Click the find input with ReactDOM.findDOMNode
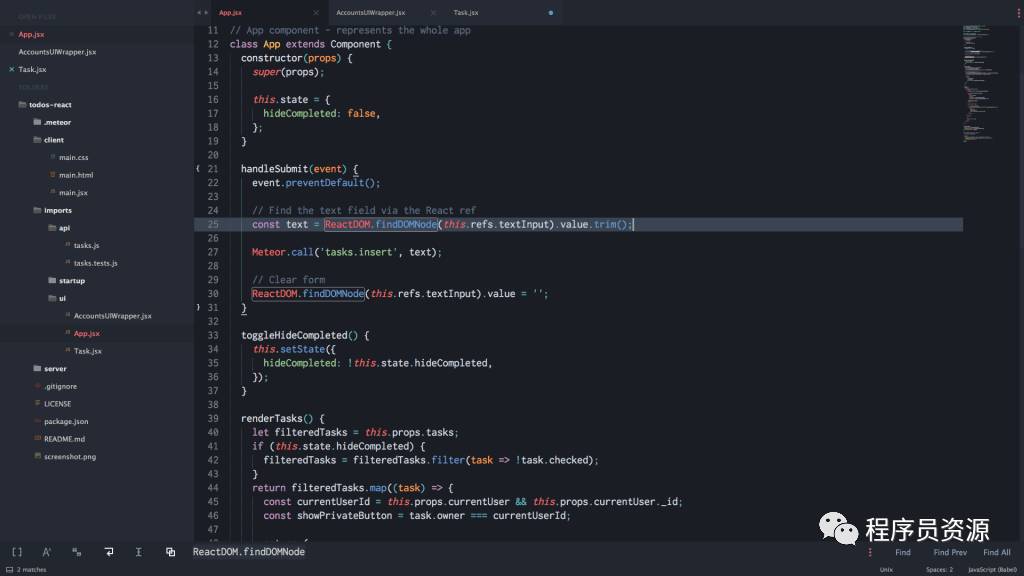Screen dimensions: 1024x576 pyautogui.click(x=526, y=552)
